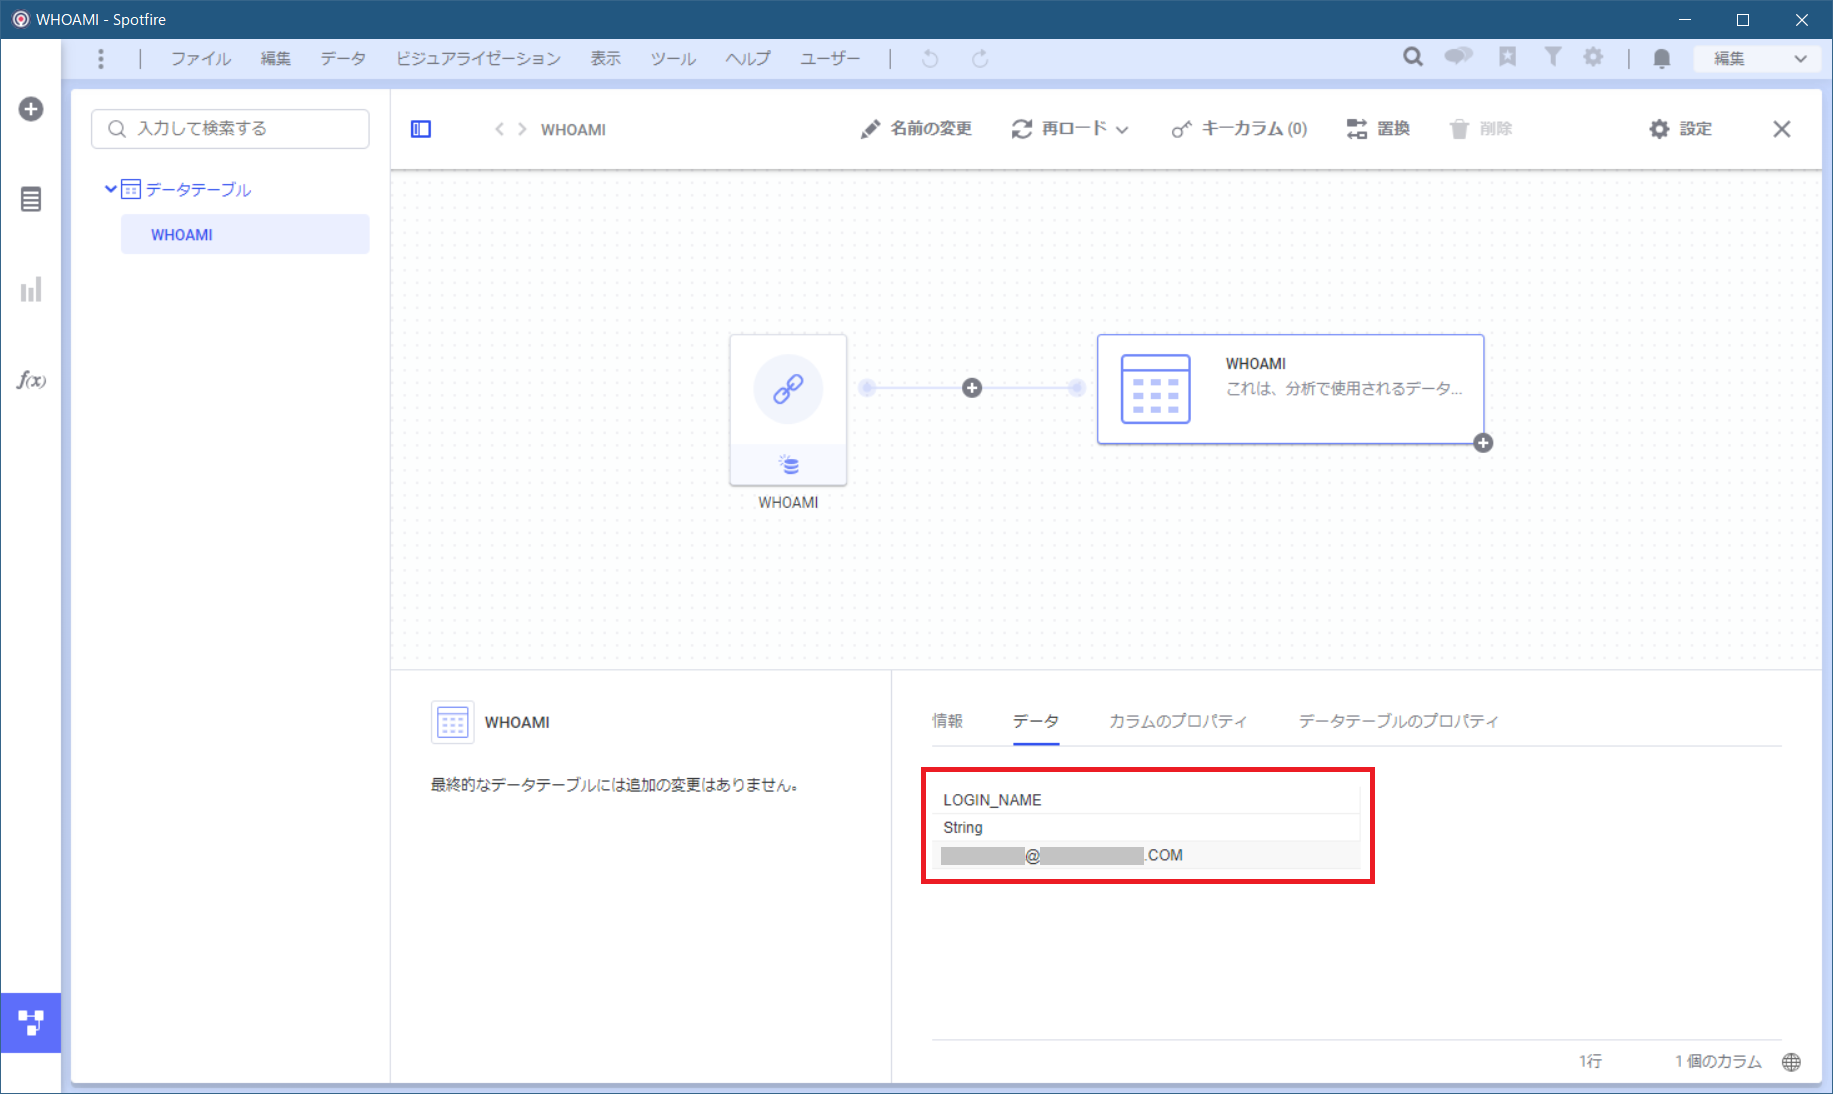Open the ツール menu

tap(673, 59)
